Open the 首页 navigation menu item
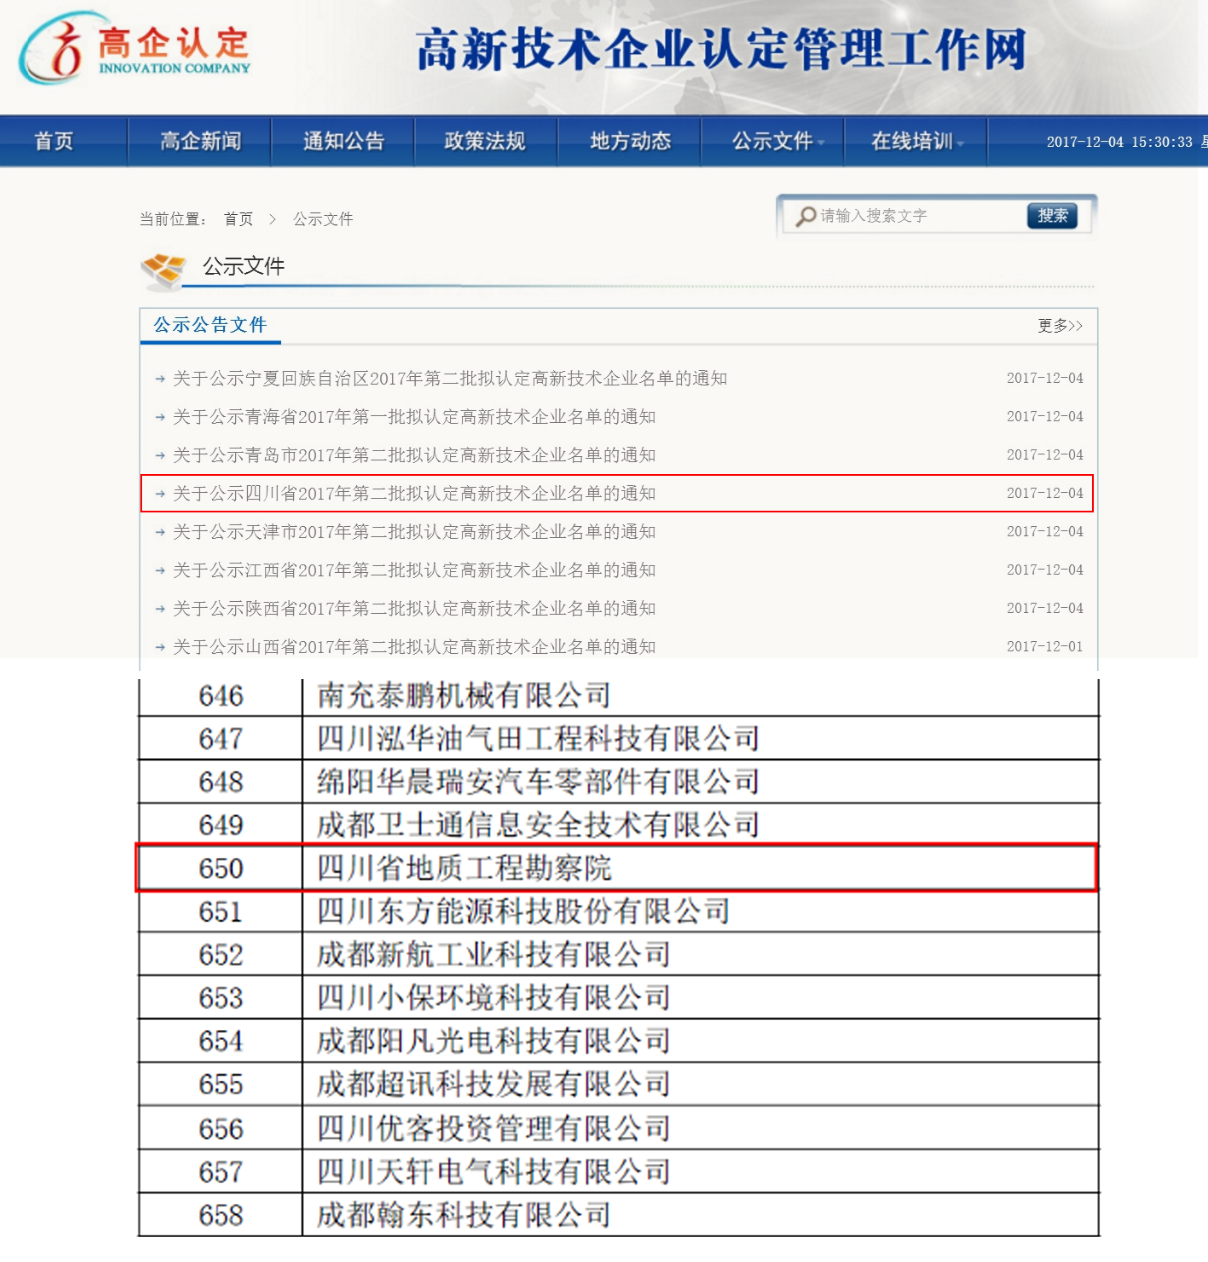 pos(54,141)
